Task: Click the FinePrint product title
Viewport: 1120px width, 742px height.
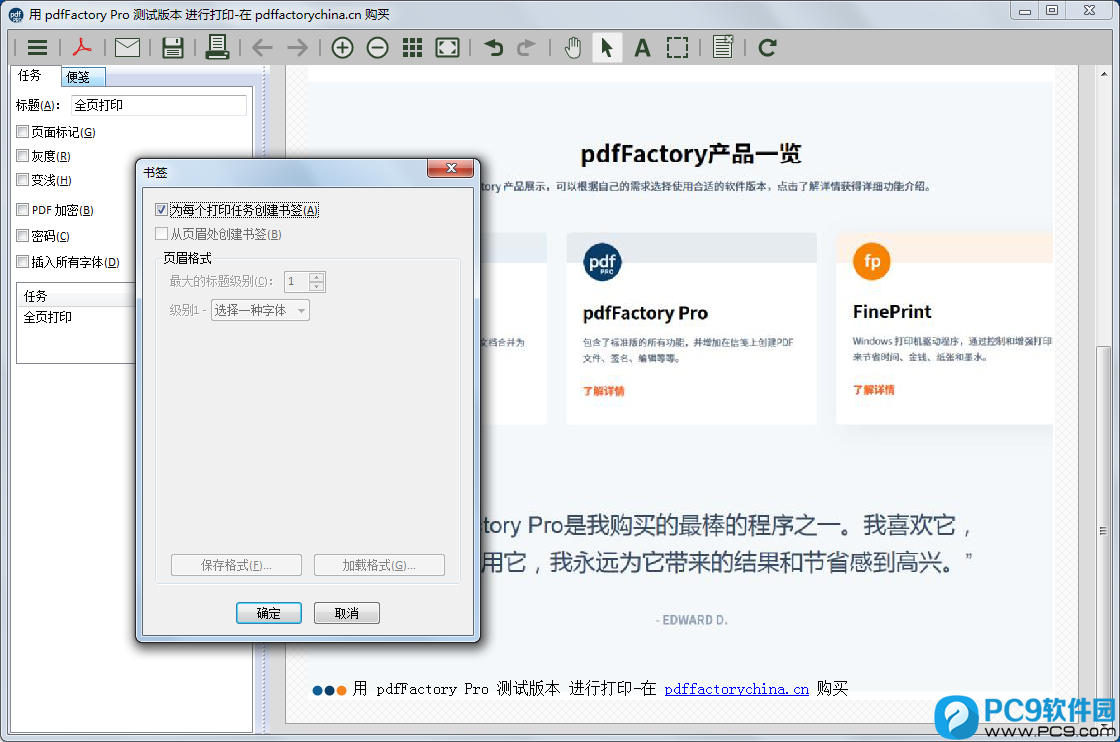Action: pos(892,311)
